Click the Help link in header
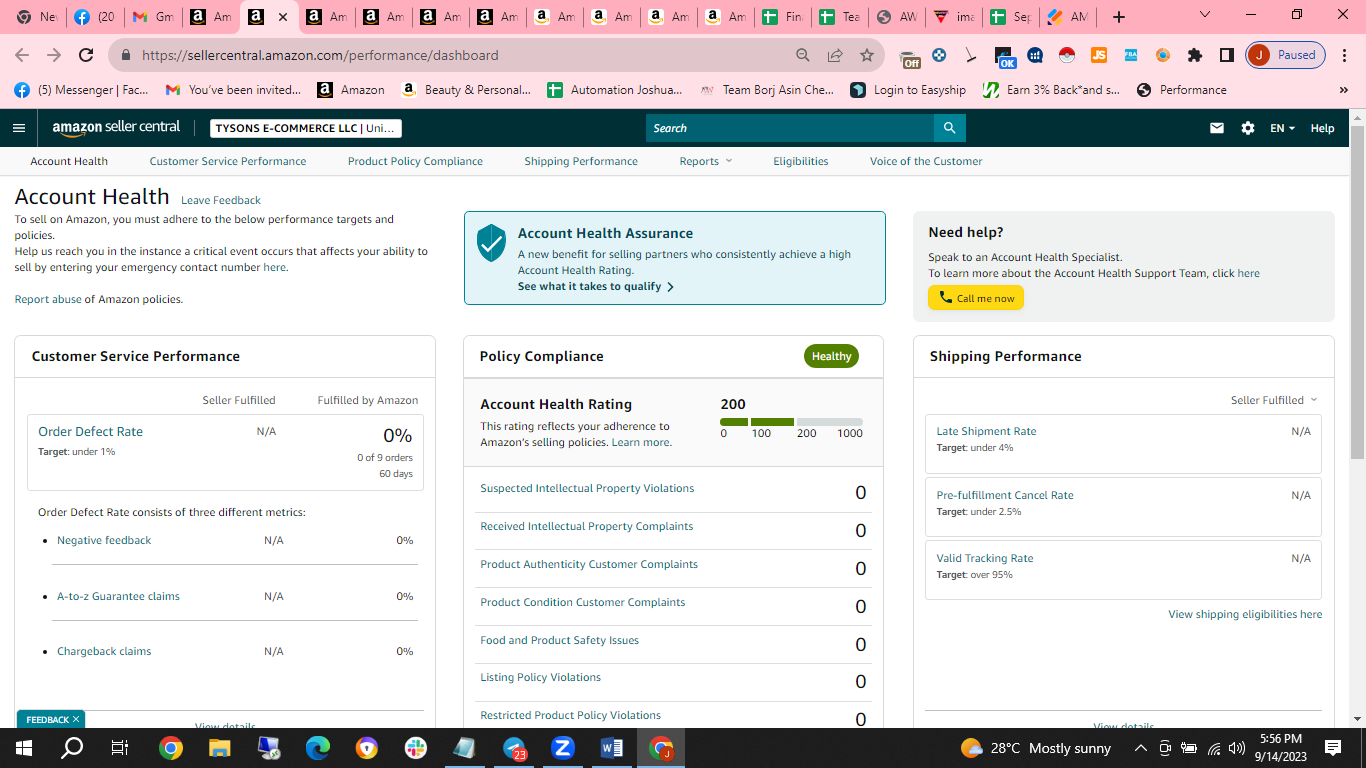 click(1322, 128)
